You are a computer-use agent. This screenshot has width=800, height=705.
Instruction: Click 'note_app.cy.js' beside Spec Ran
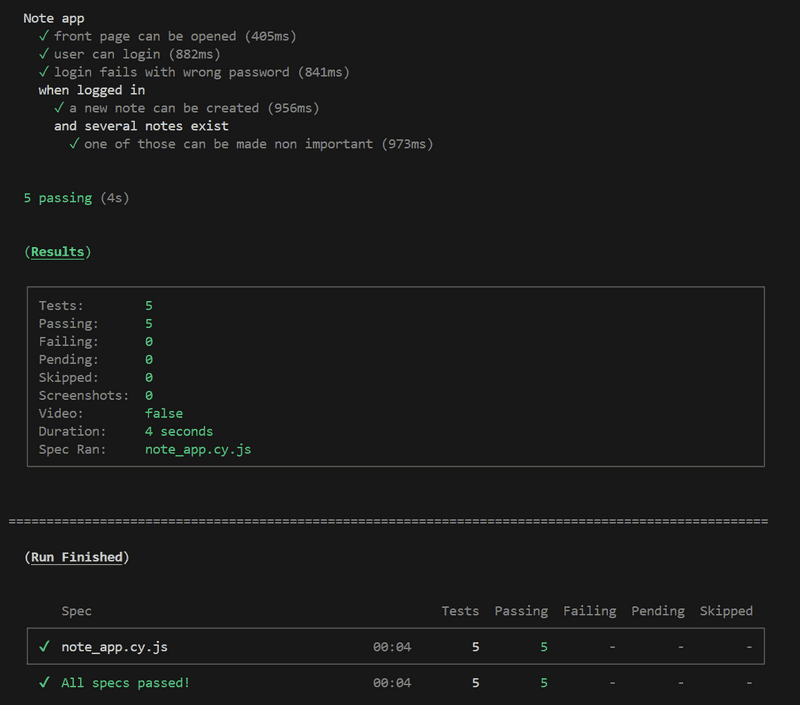[x=198, y=449]
